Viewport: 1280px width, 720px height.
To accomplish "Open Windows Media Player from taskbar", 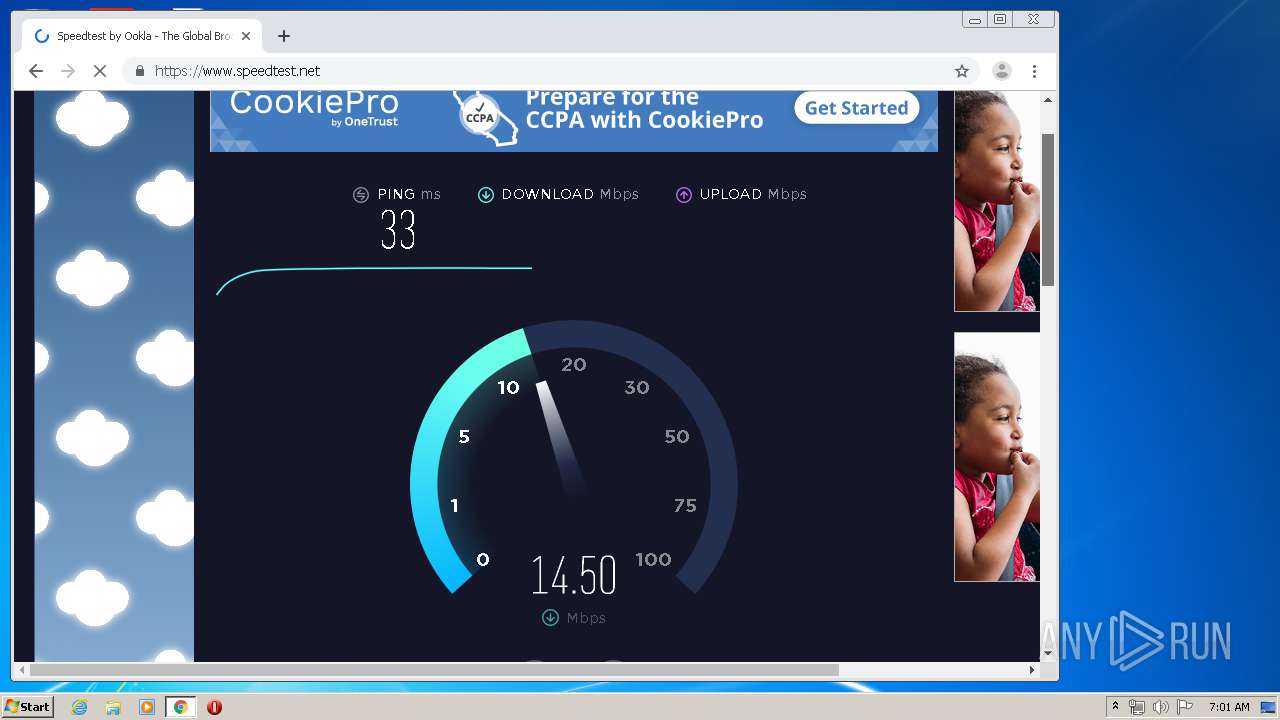I will [147, 707].
